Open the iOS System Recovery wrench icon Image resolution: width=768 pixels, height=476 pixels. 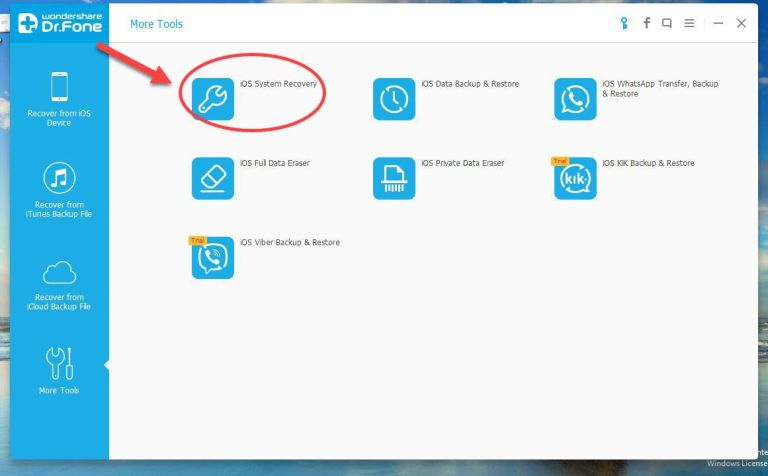213,99
